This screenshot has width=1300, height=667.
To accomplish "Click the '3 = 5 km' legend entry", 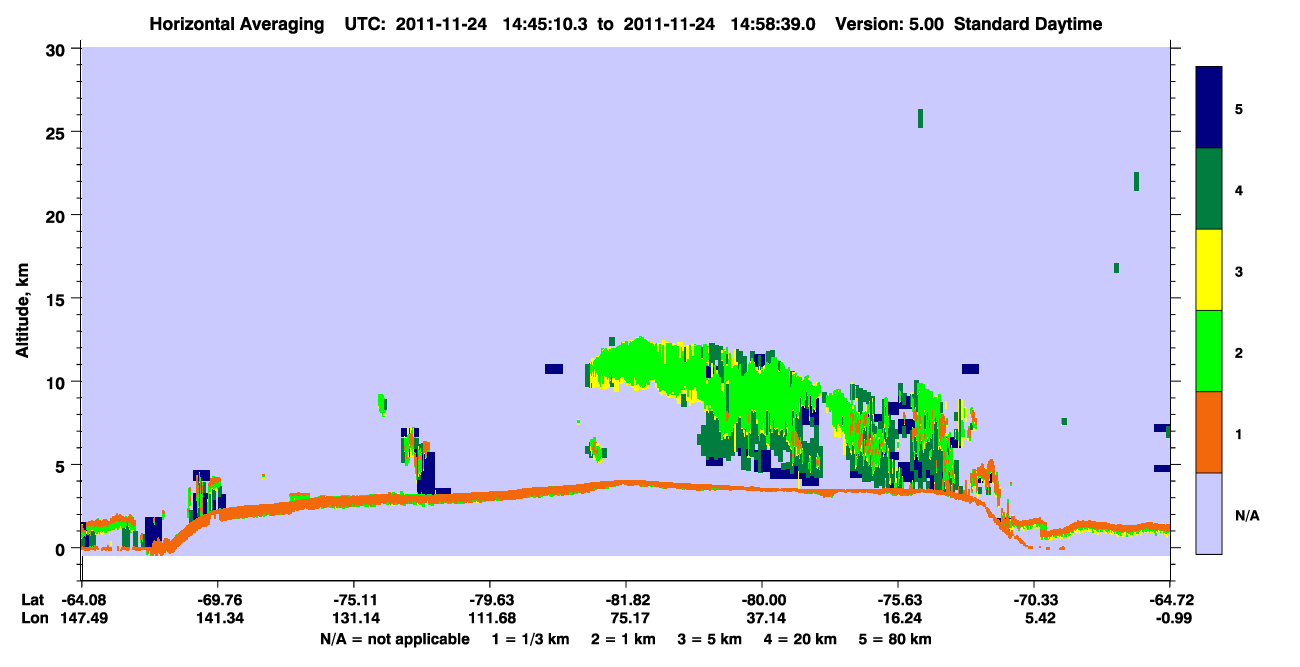I will click(x=709, y=639).
